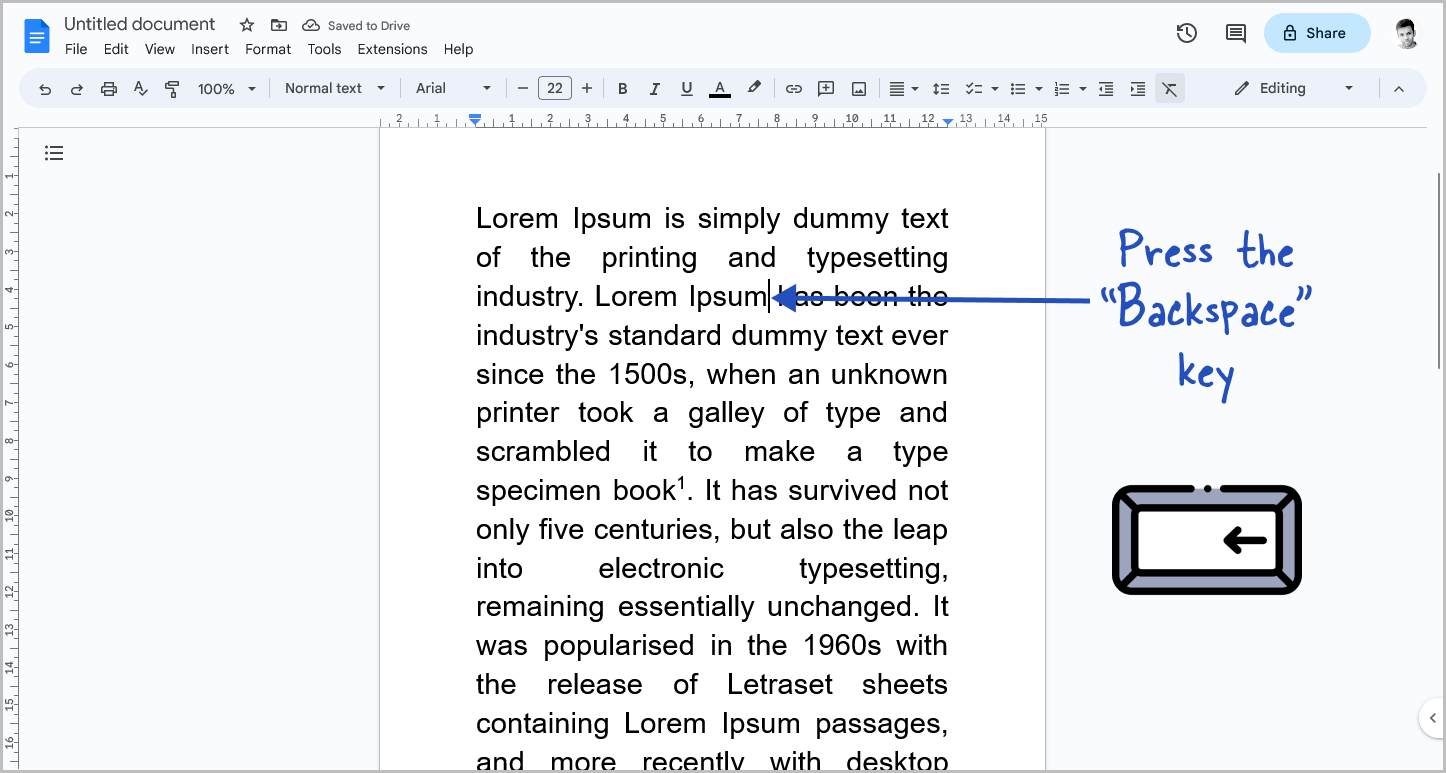Insert an image

[x=858, y=88]
